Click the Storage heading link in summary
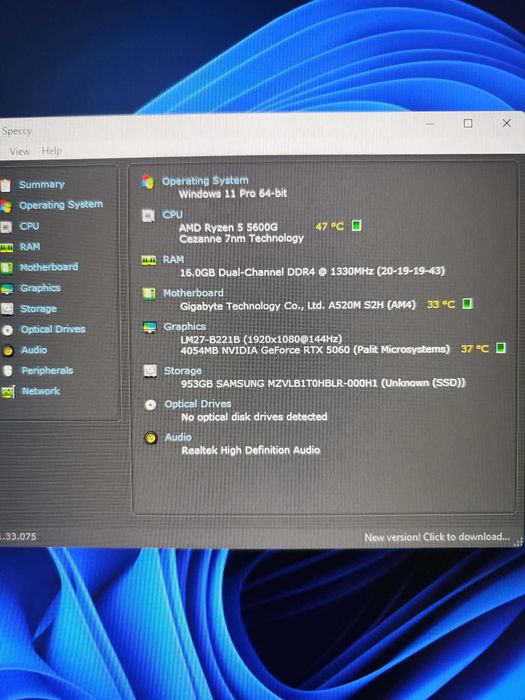The image size is (525, 700). (183, 371)
